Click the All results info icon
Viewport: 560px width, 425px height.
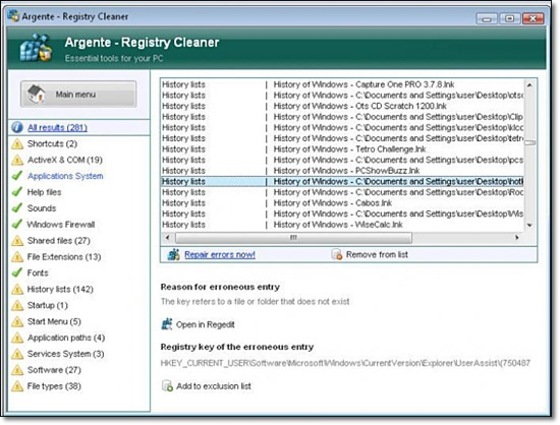(17, 128)
